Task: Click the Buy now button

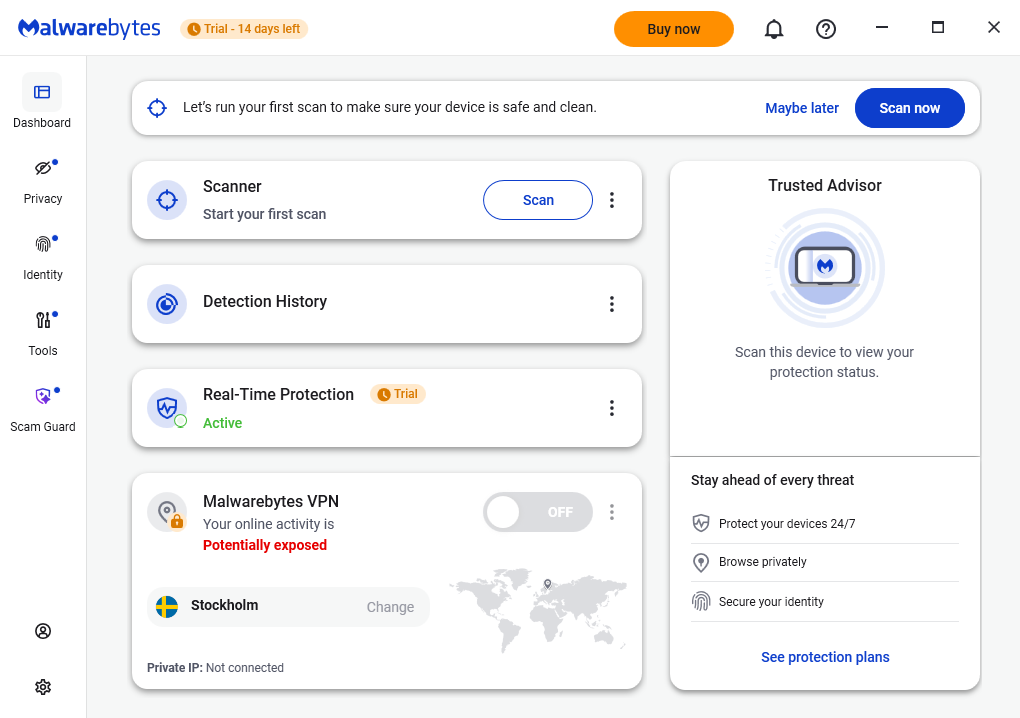Action: pyautogui.click(x=673, y=29)
